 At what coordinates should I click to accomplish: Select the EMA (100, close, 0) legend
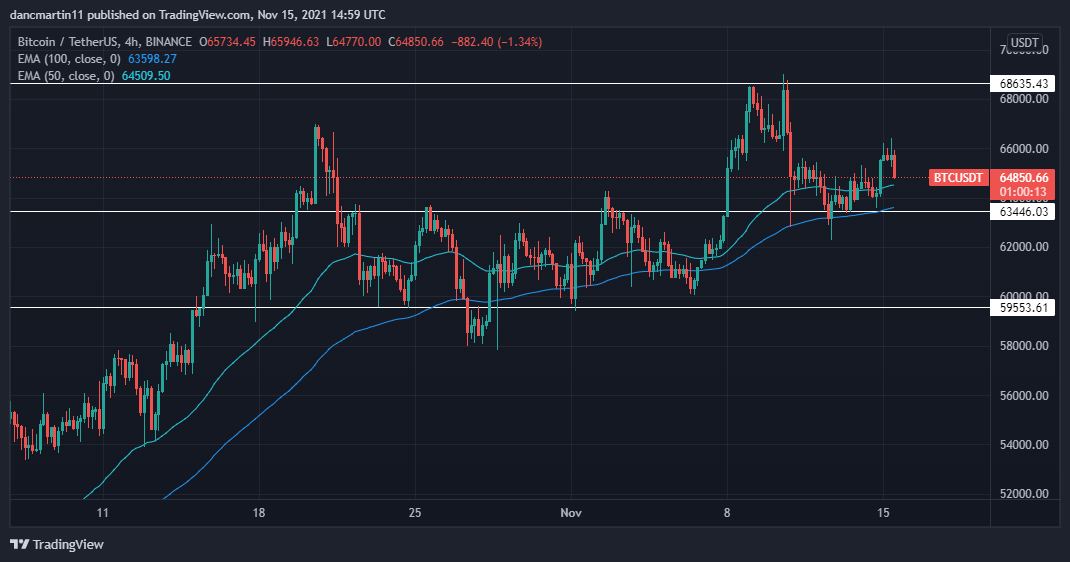tap(69, 59)
